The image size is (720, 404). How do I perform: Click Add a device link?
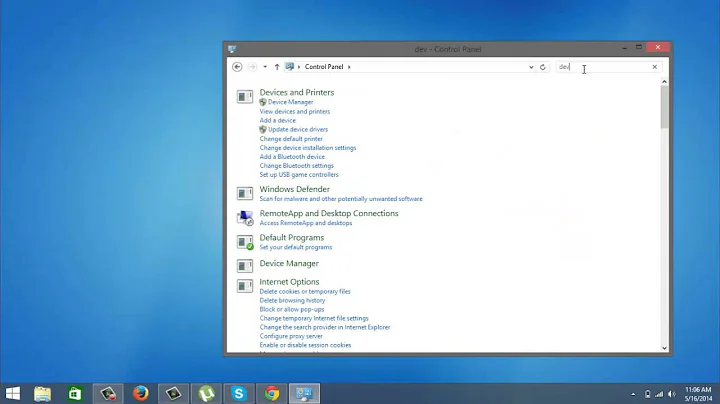click(x=278, y=120)
